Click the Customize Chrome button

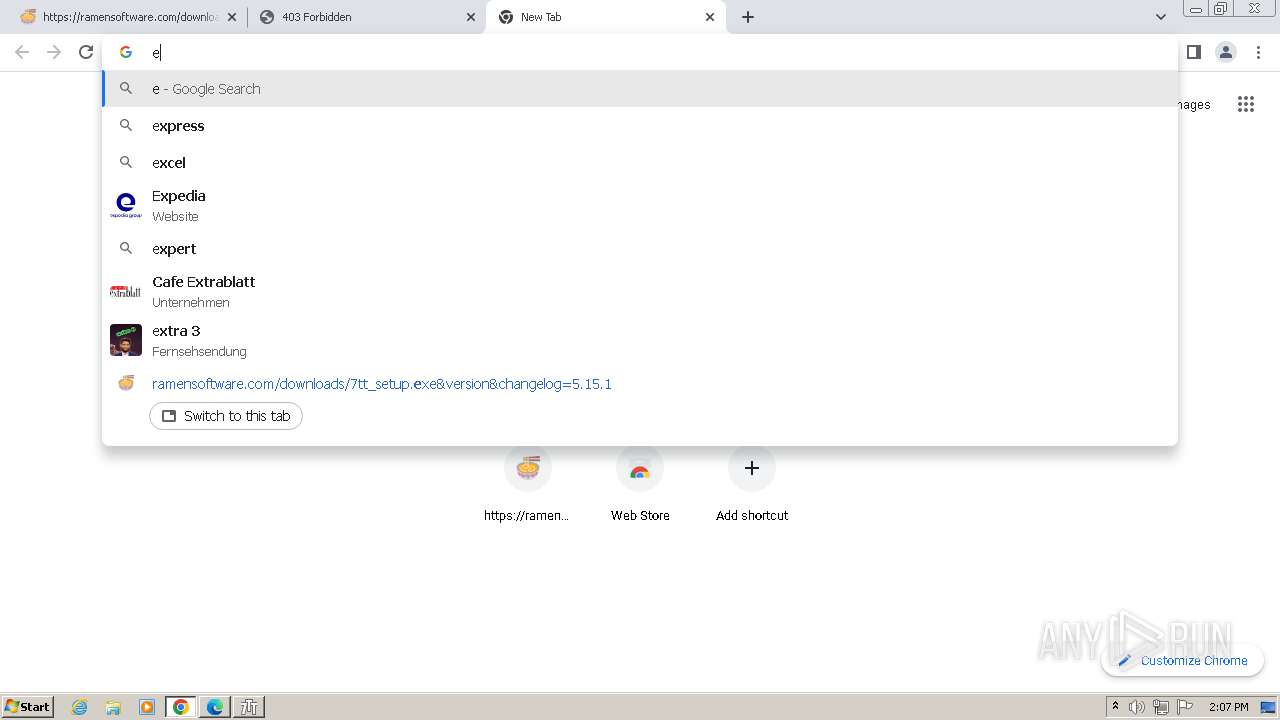[1182, 660]
